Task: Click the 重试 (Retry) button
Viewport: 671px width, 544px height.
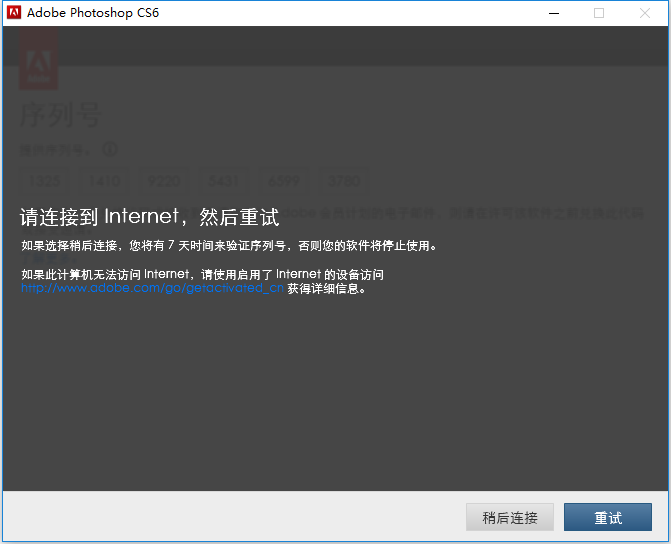Action: 608,517
